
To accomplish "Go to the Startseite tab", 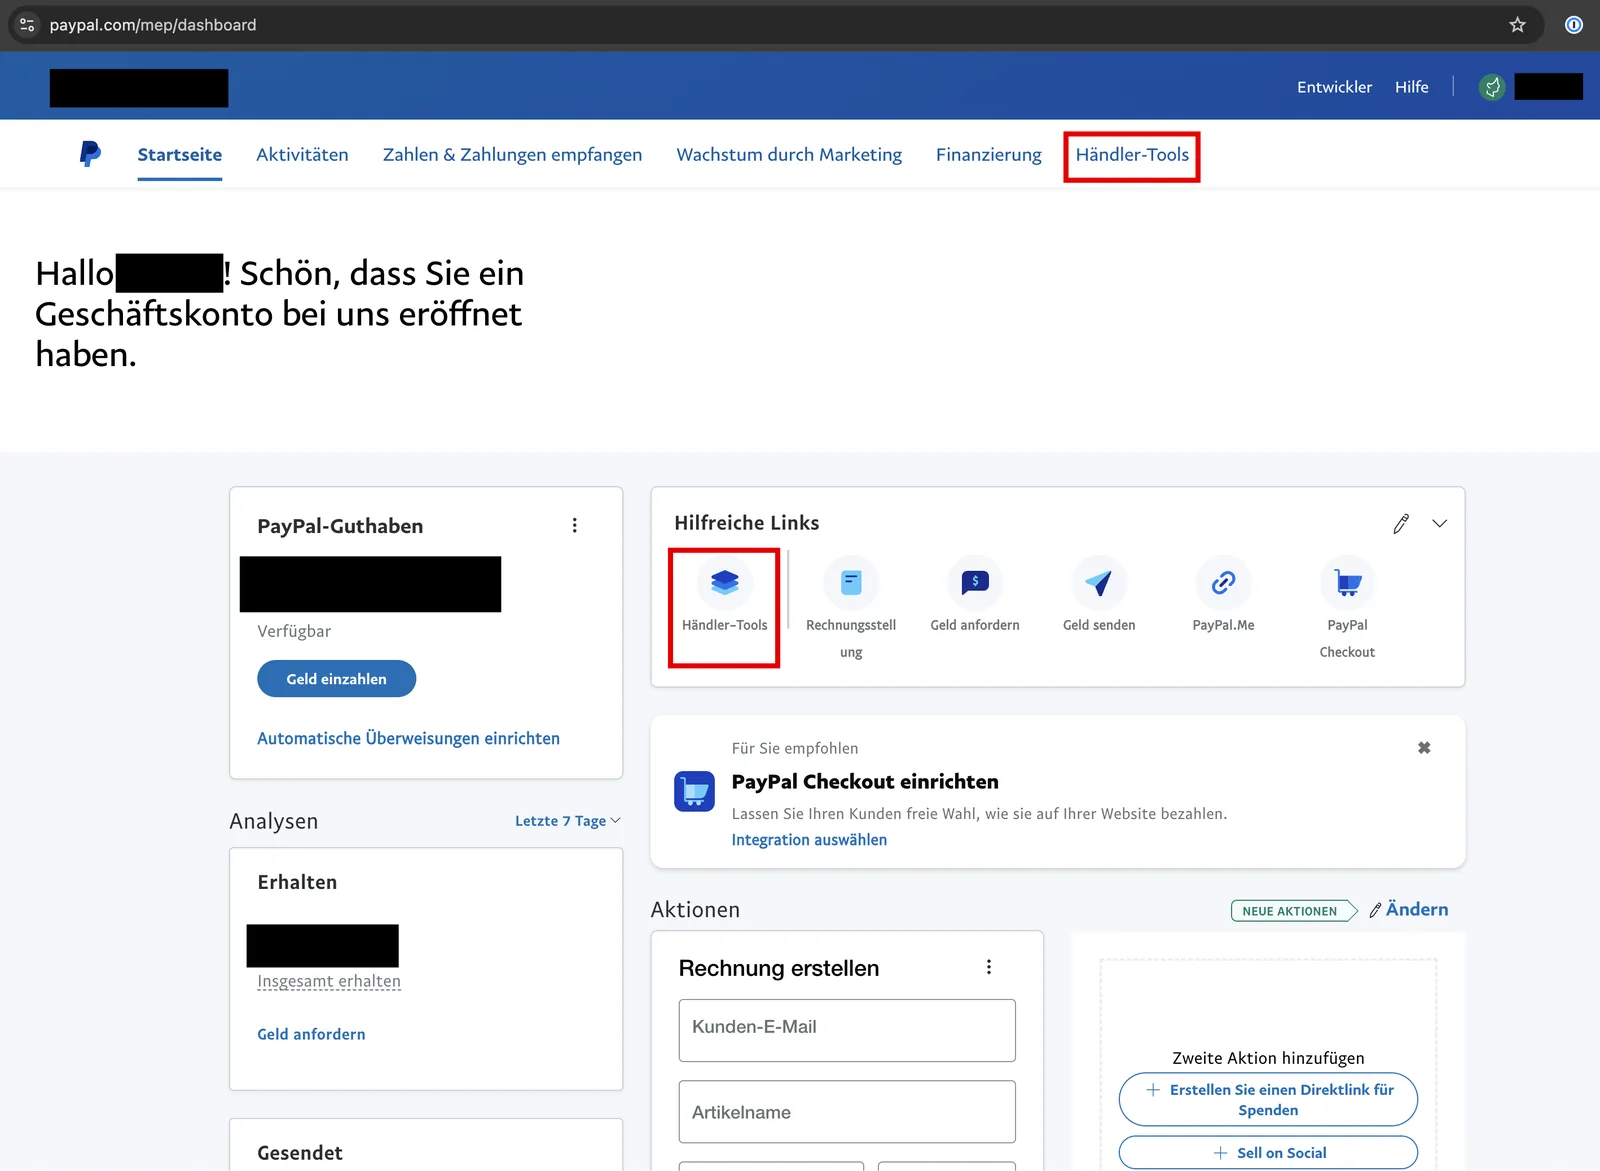I will pyautogui.click(x=180, y=154).
